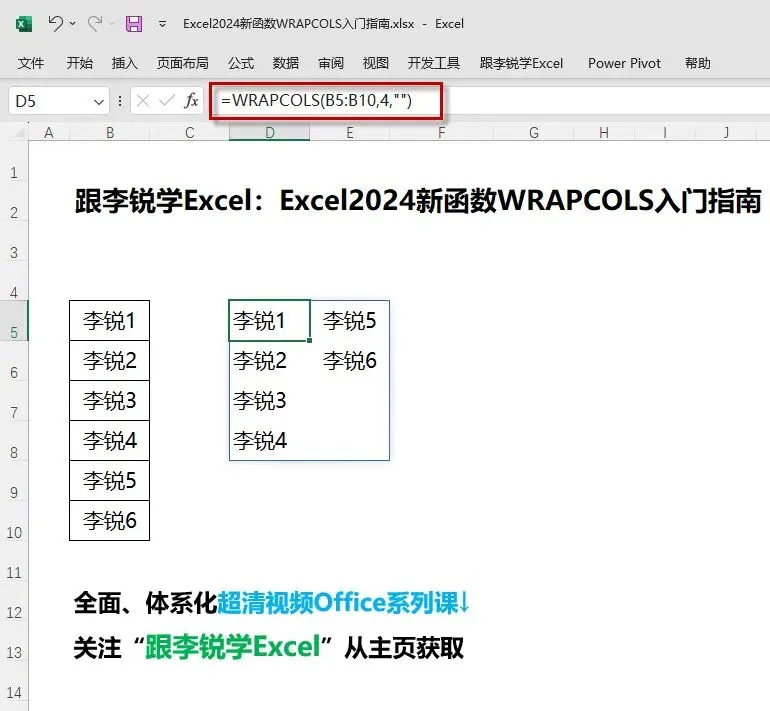Open the 视图 ribbon tab

376,63
